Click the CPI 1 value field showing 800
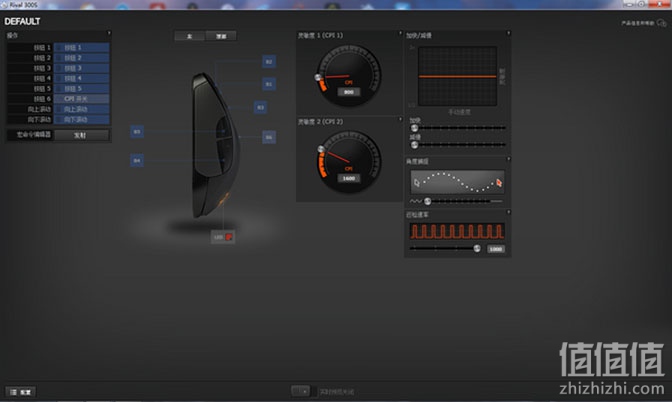This screenshot has width=672, height=402. (348, 92)
